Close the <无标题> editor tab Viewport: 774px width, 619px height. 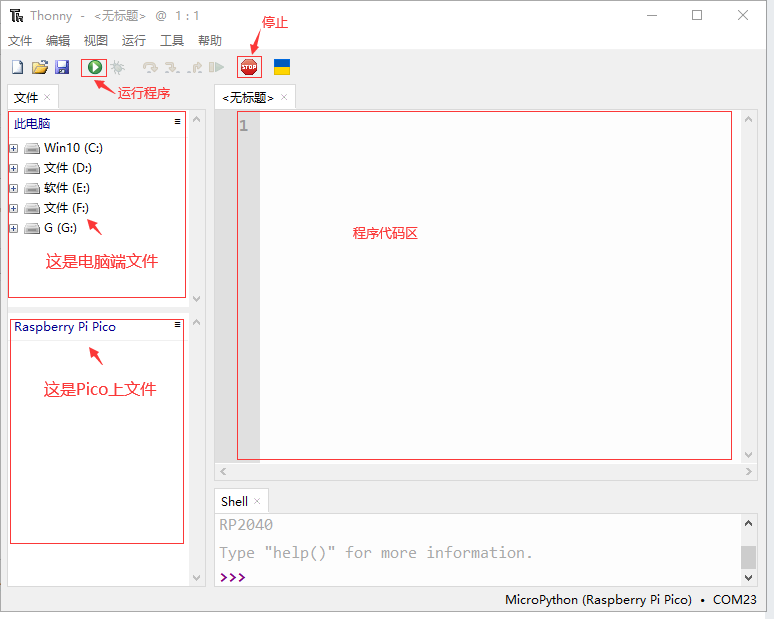pos(284,97)
